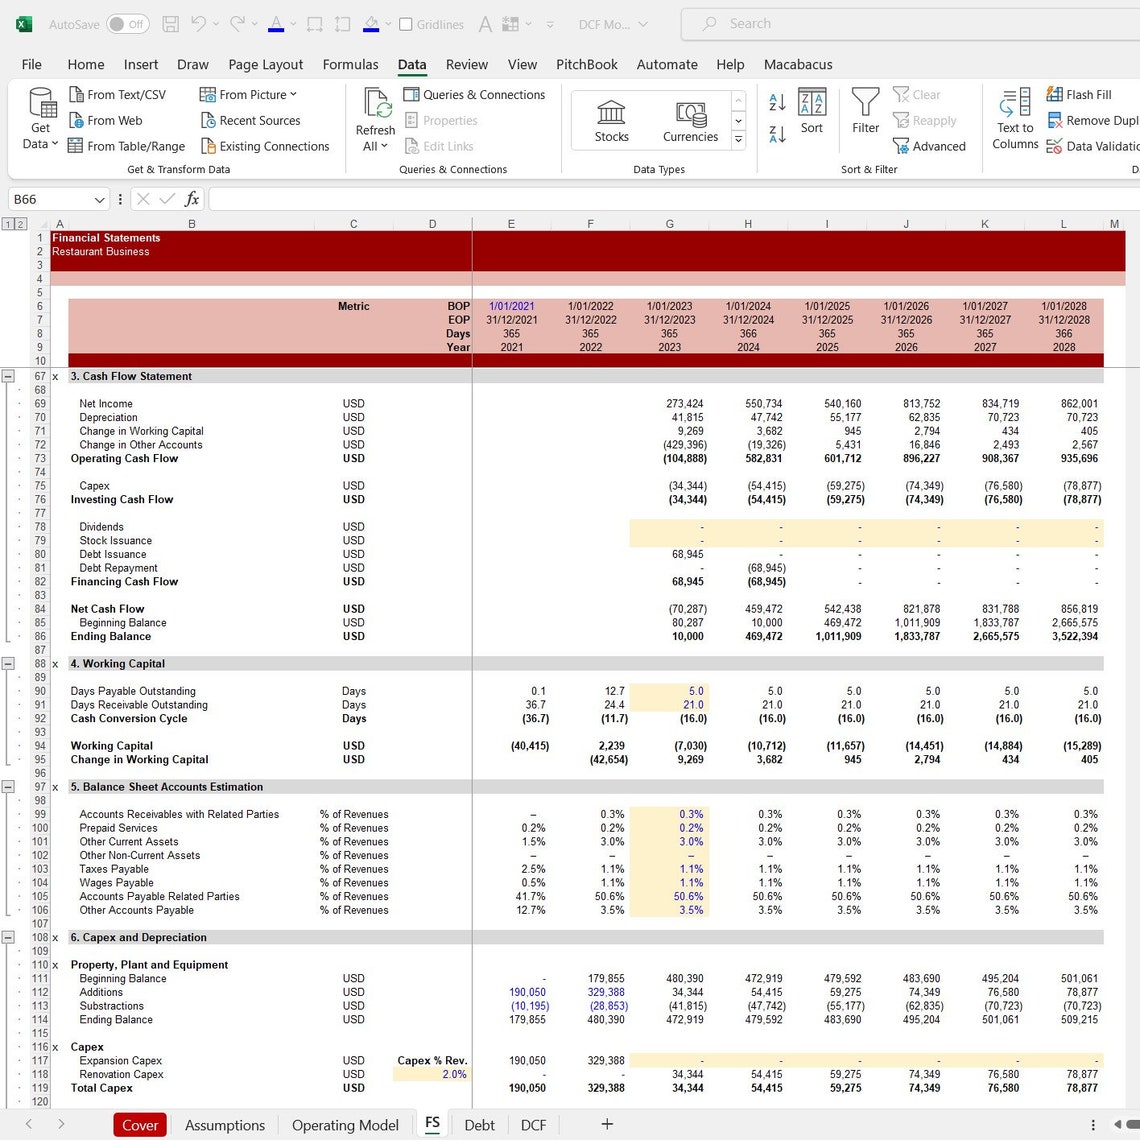
Task: Switch to the Macabacus ribbon tab
Action: pyautogui.click(x=798, y=64)
